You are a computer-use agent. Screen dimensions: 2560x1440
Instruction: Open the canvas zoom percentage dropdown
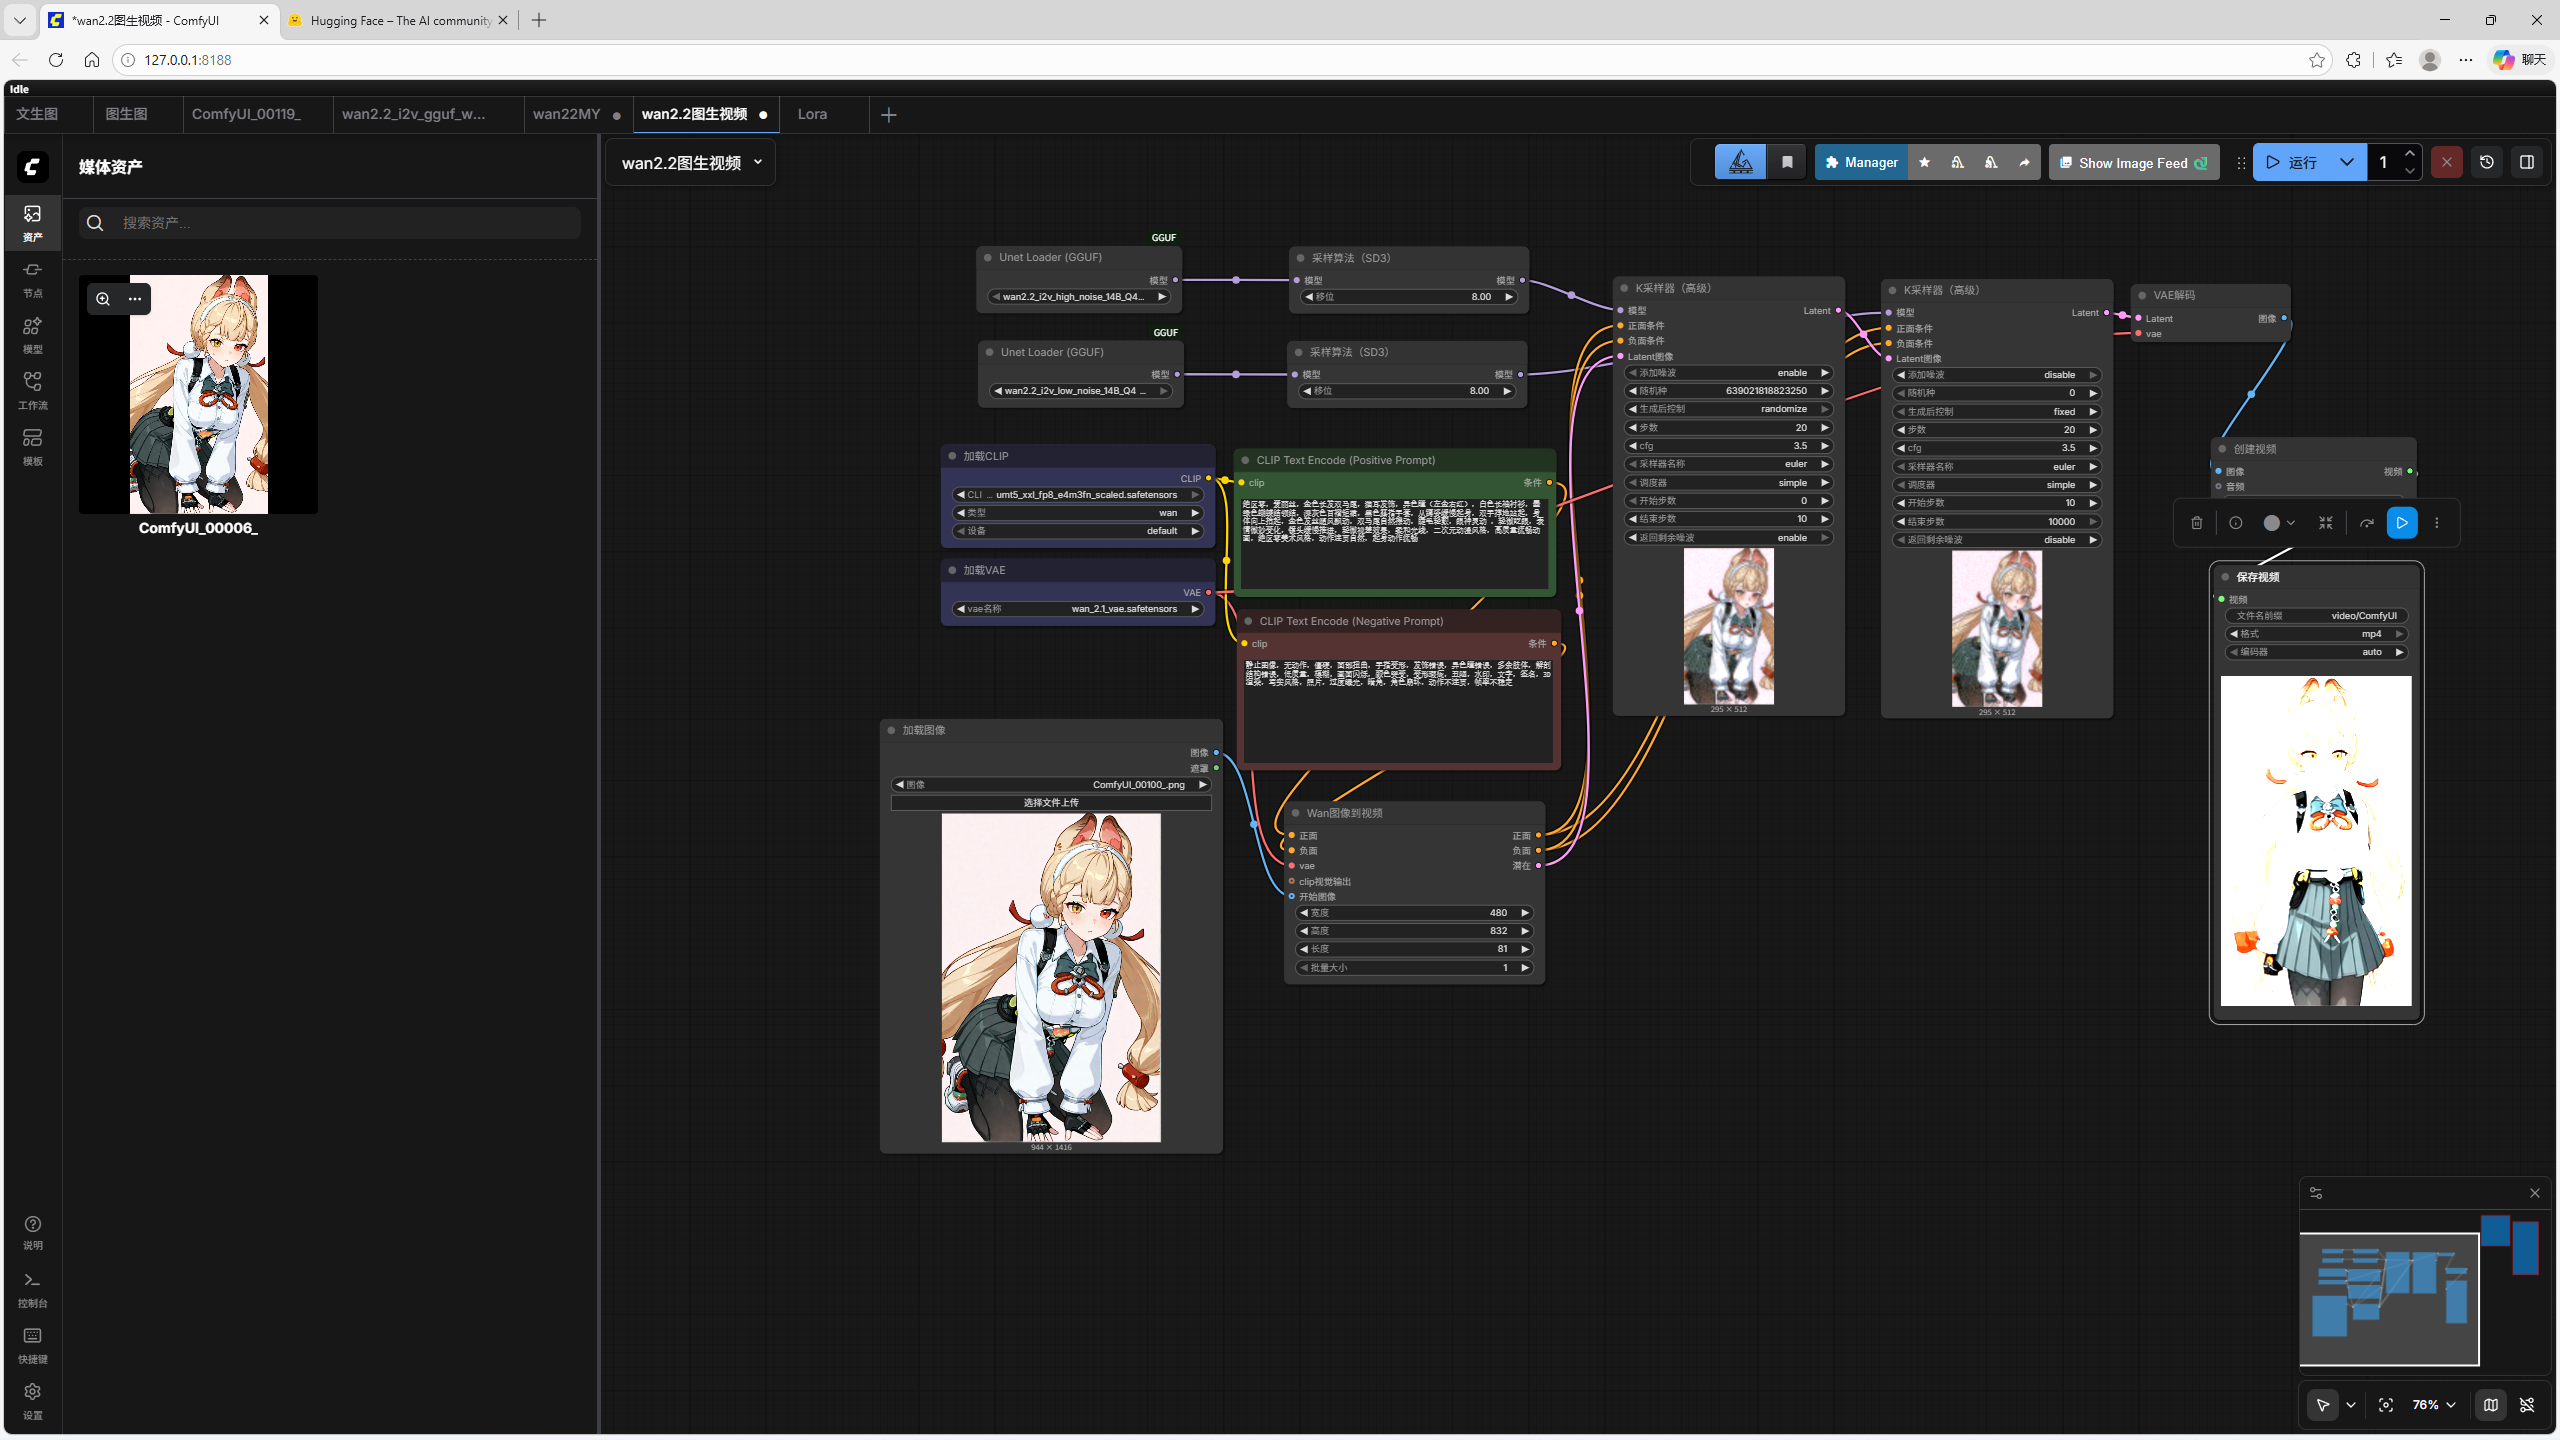2434,1405
